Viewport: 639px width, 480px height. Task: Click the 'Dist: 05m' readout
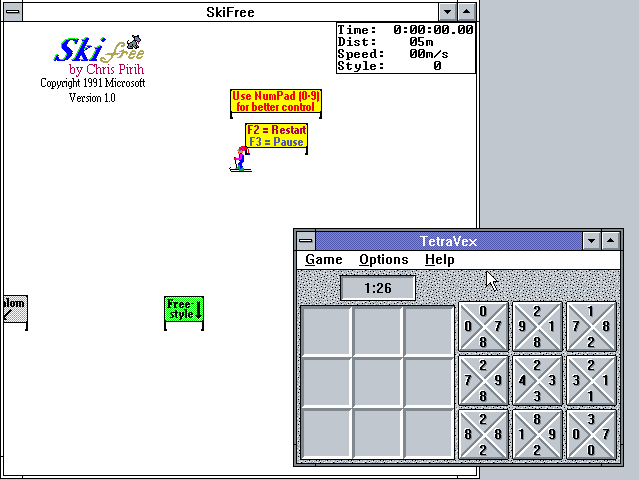coord(386,42)
